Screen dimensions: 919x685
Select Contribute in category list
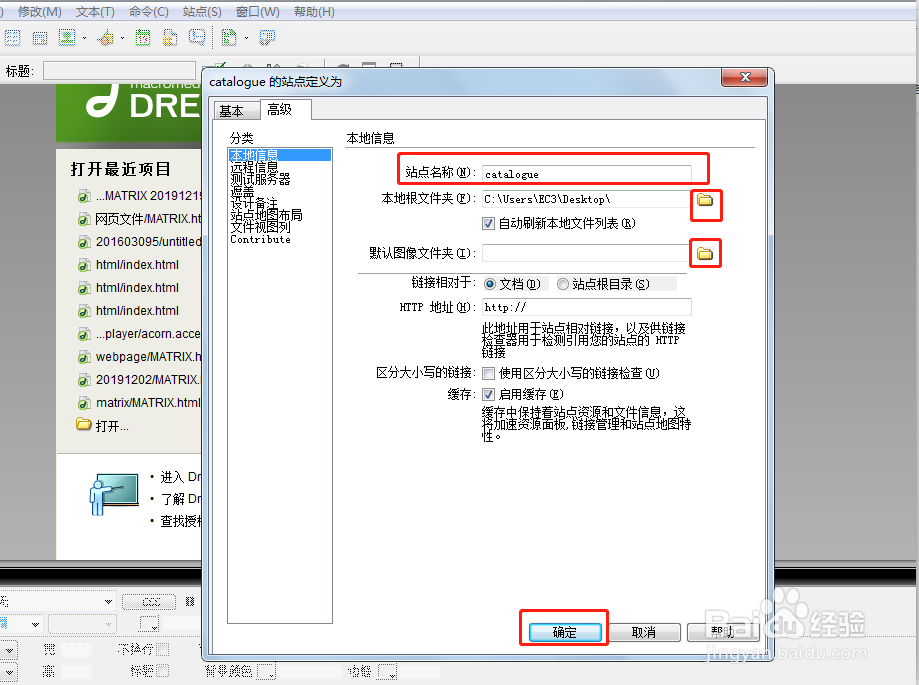[x=260, y=239]
